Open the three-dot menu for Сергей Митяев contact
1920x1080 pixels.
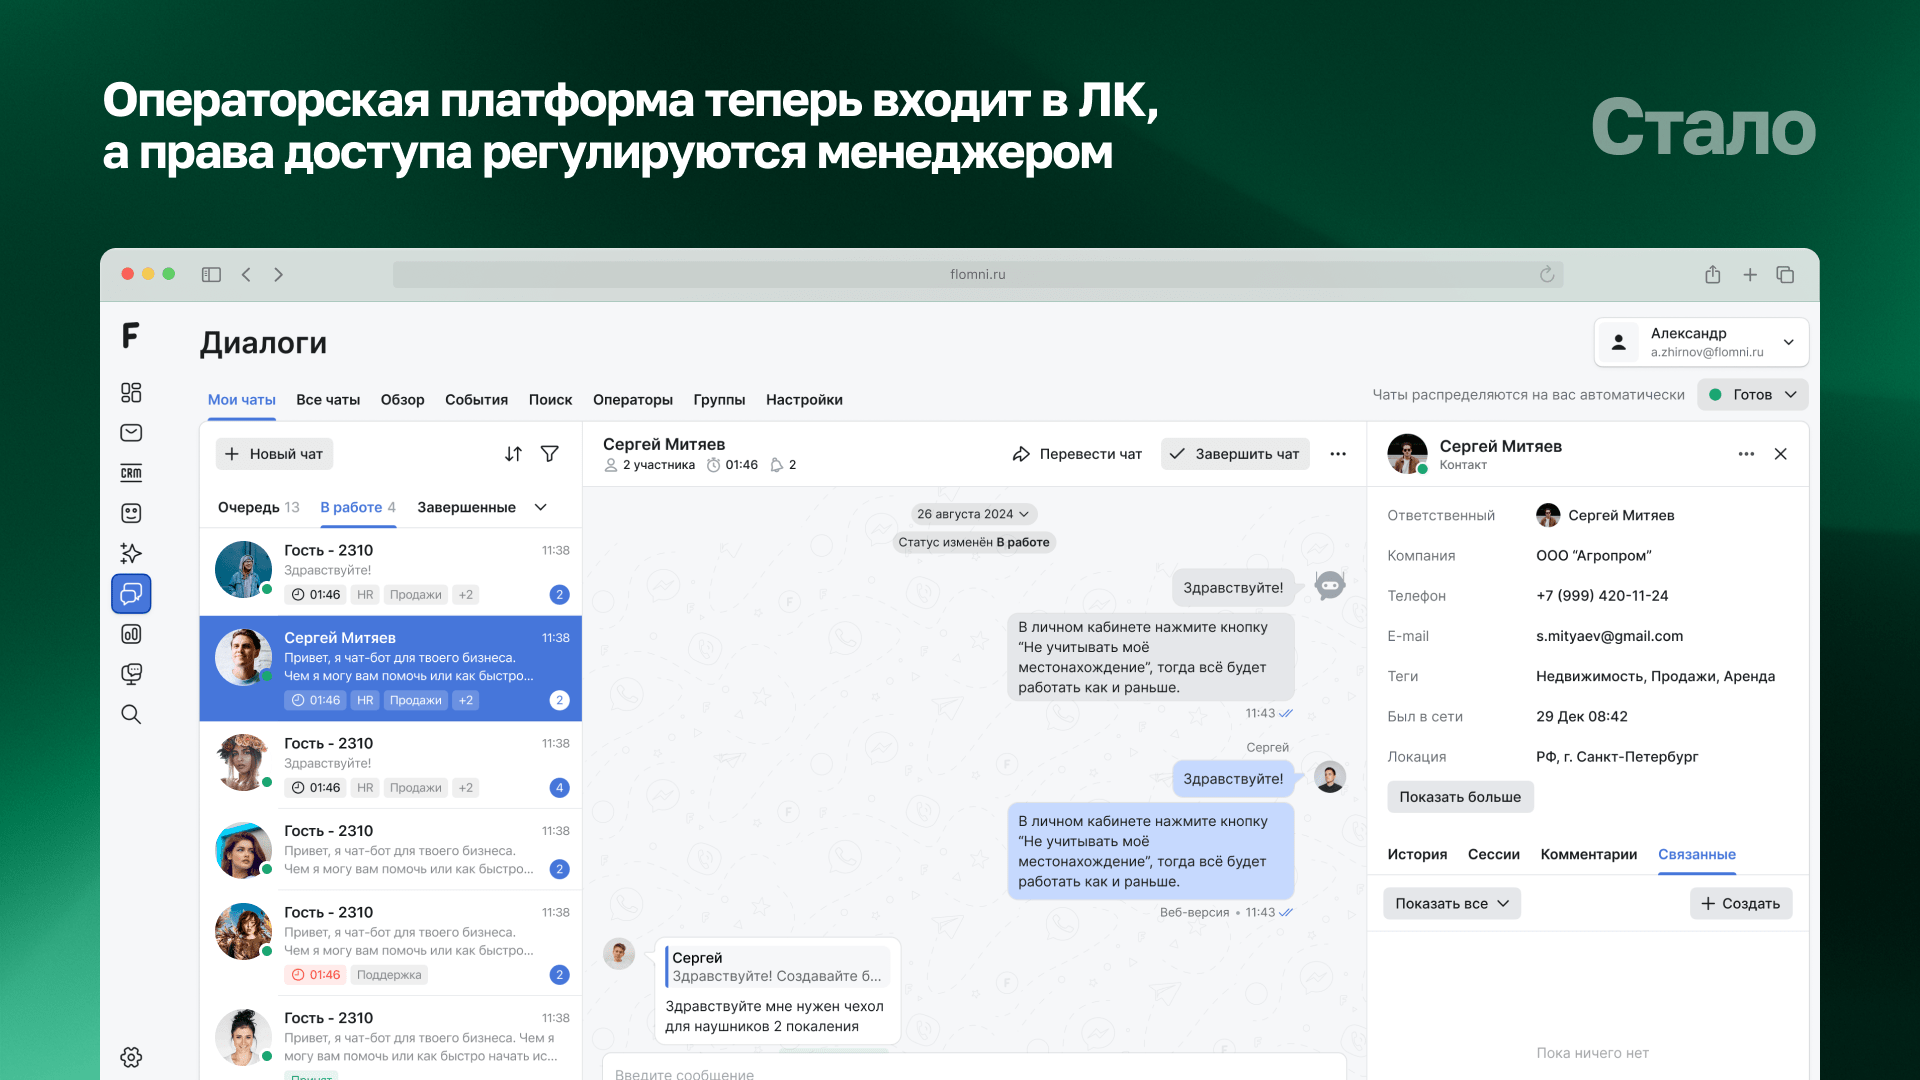(x=1746, y=453)
